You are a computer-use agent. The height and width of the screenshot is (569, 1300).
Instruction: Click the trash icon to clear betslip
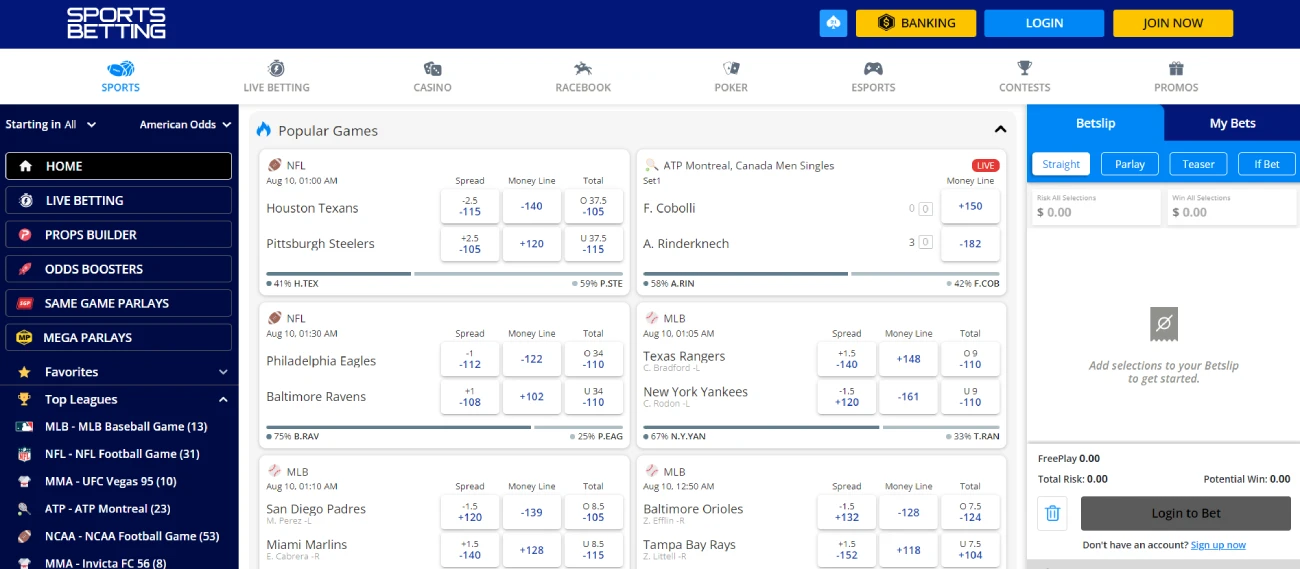[1052, 513]
